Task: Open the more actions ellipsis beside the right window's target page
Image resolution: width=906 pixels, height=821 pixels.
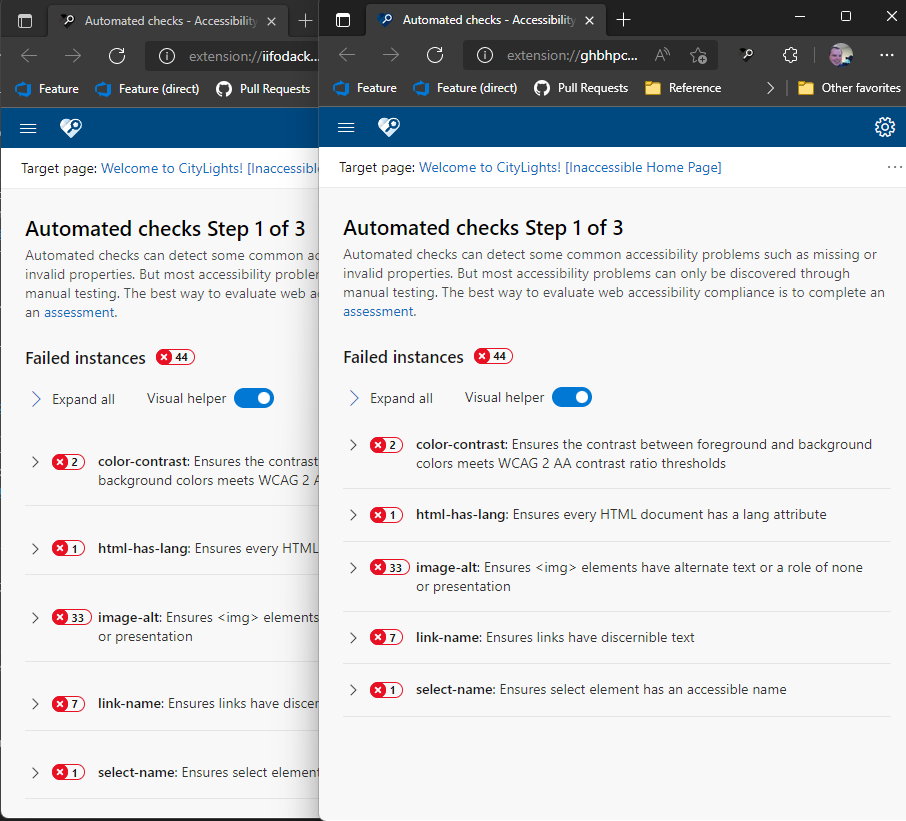Action: (894, 168)
